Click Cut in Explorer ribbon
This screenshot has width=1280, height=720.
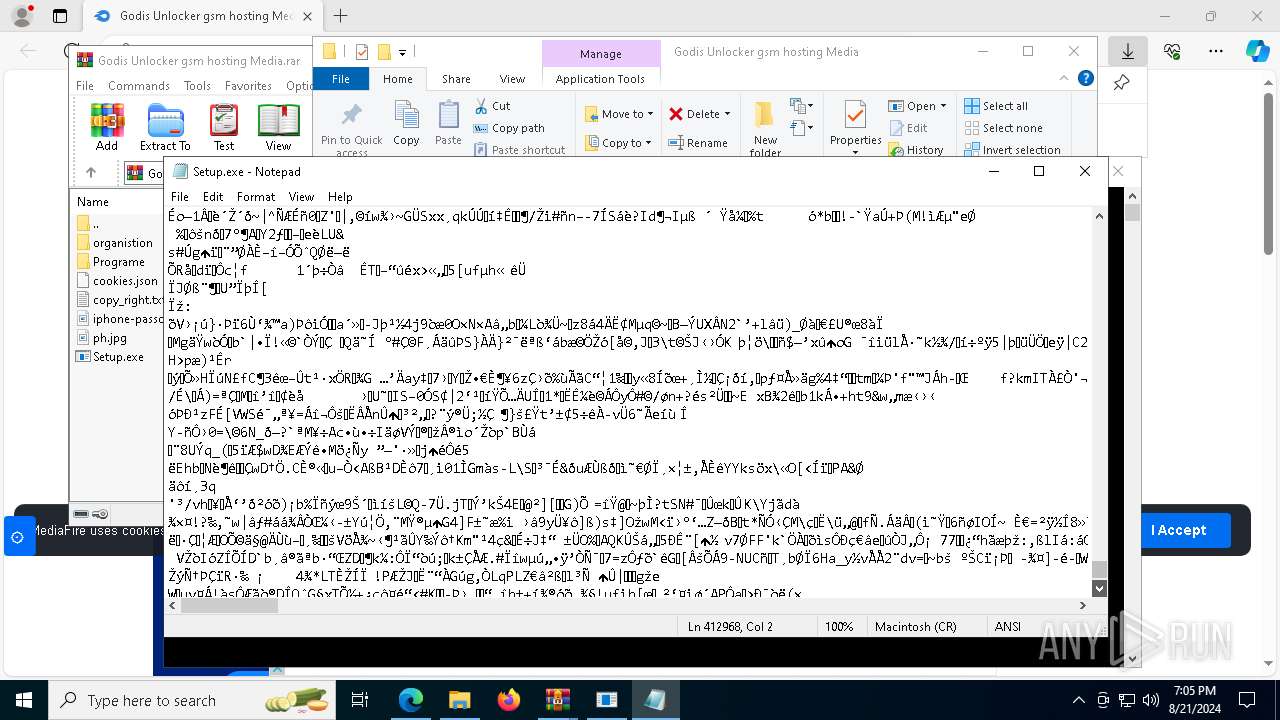(x=492, y=106)
